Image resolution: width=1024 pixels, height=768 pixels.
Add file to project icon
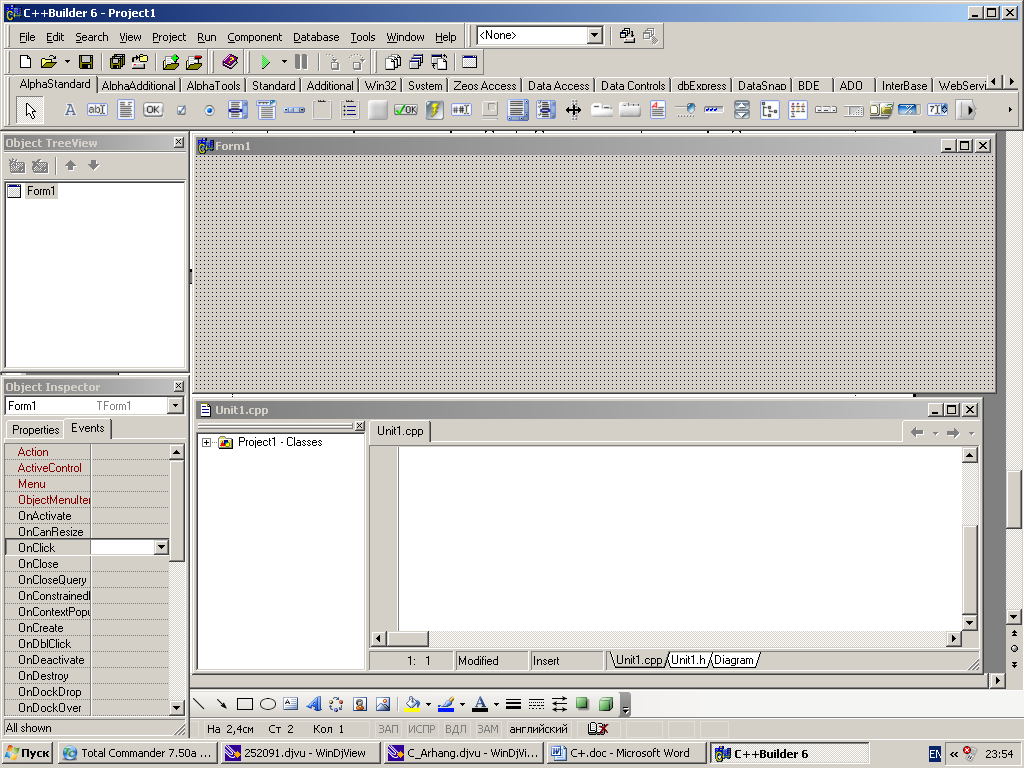[171, 62]
